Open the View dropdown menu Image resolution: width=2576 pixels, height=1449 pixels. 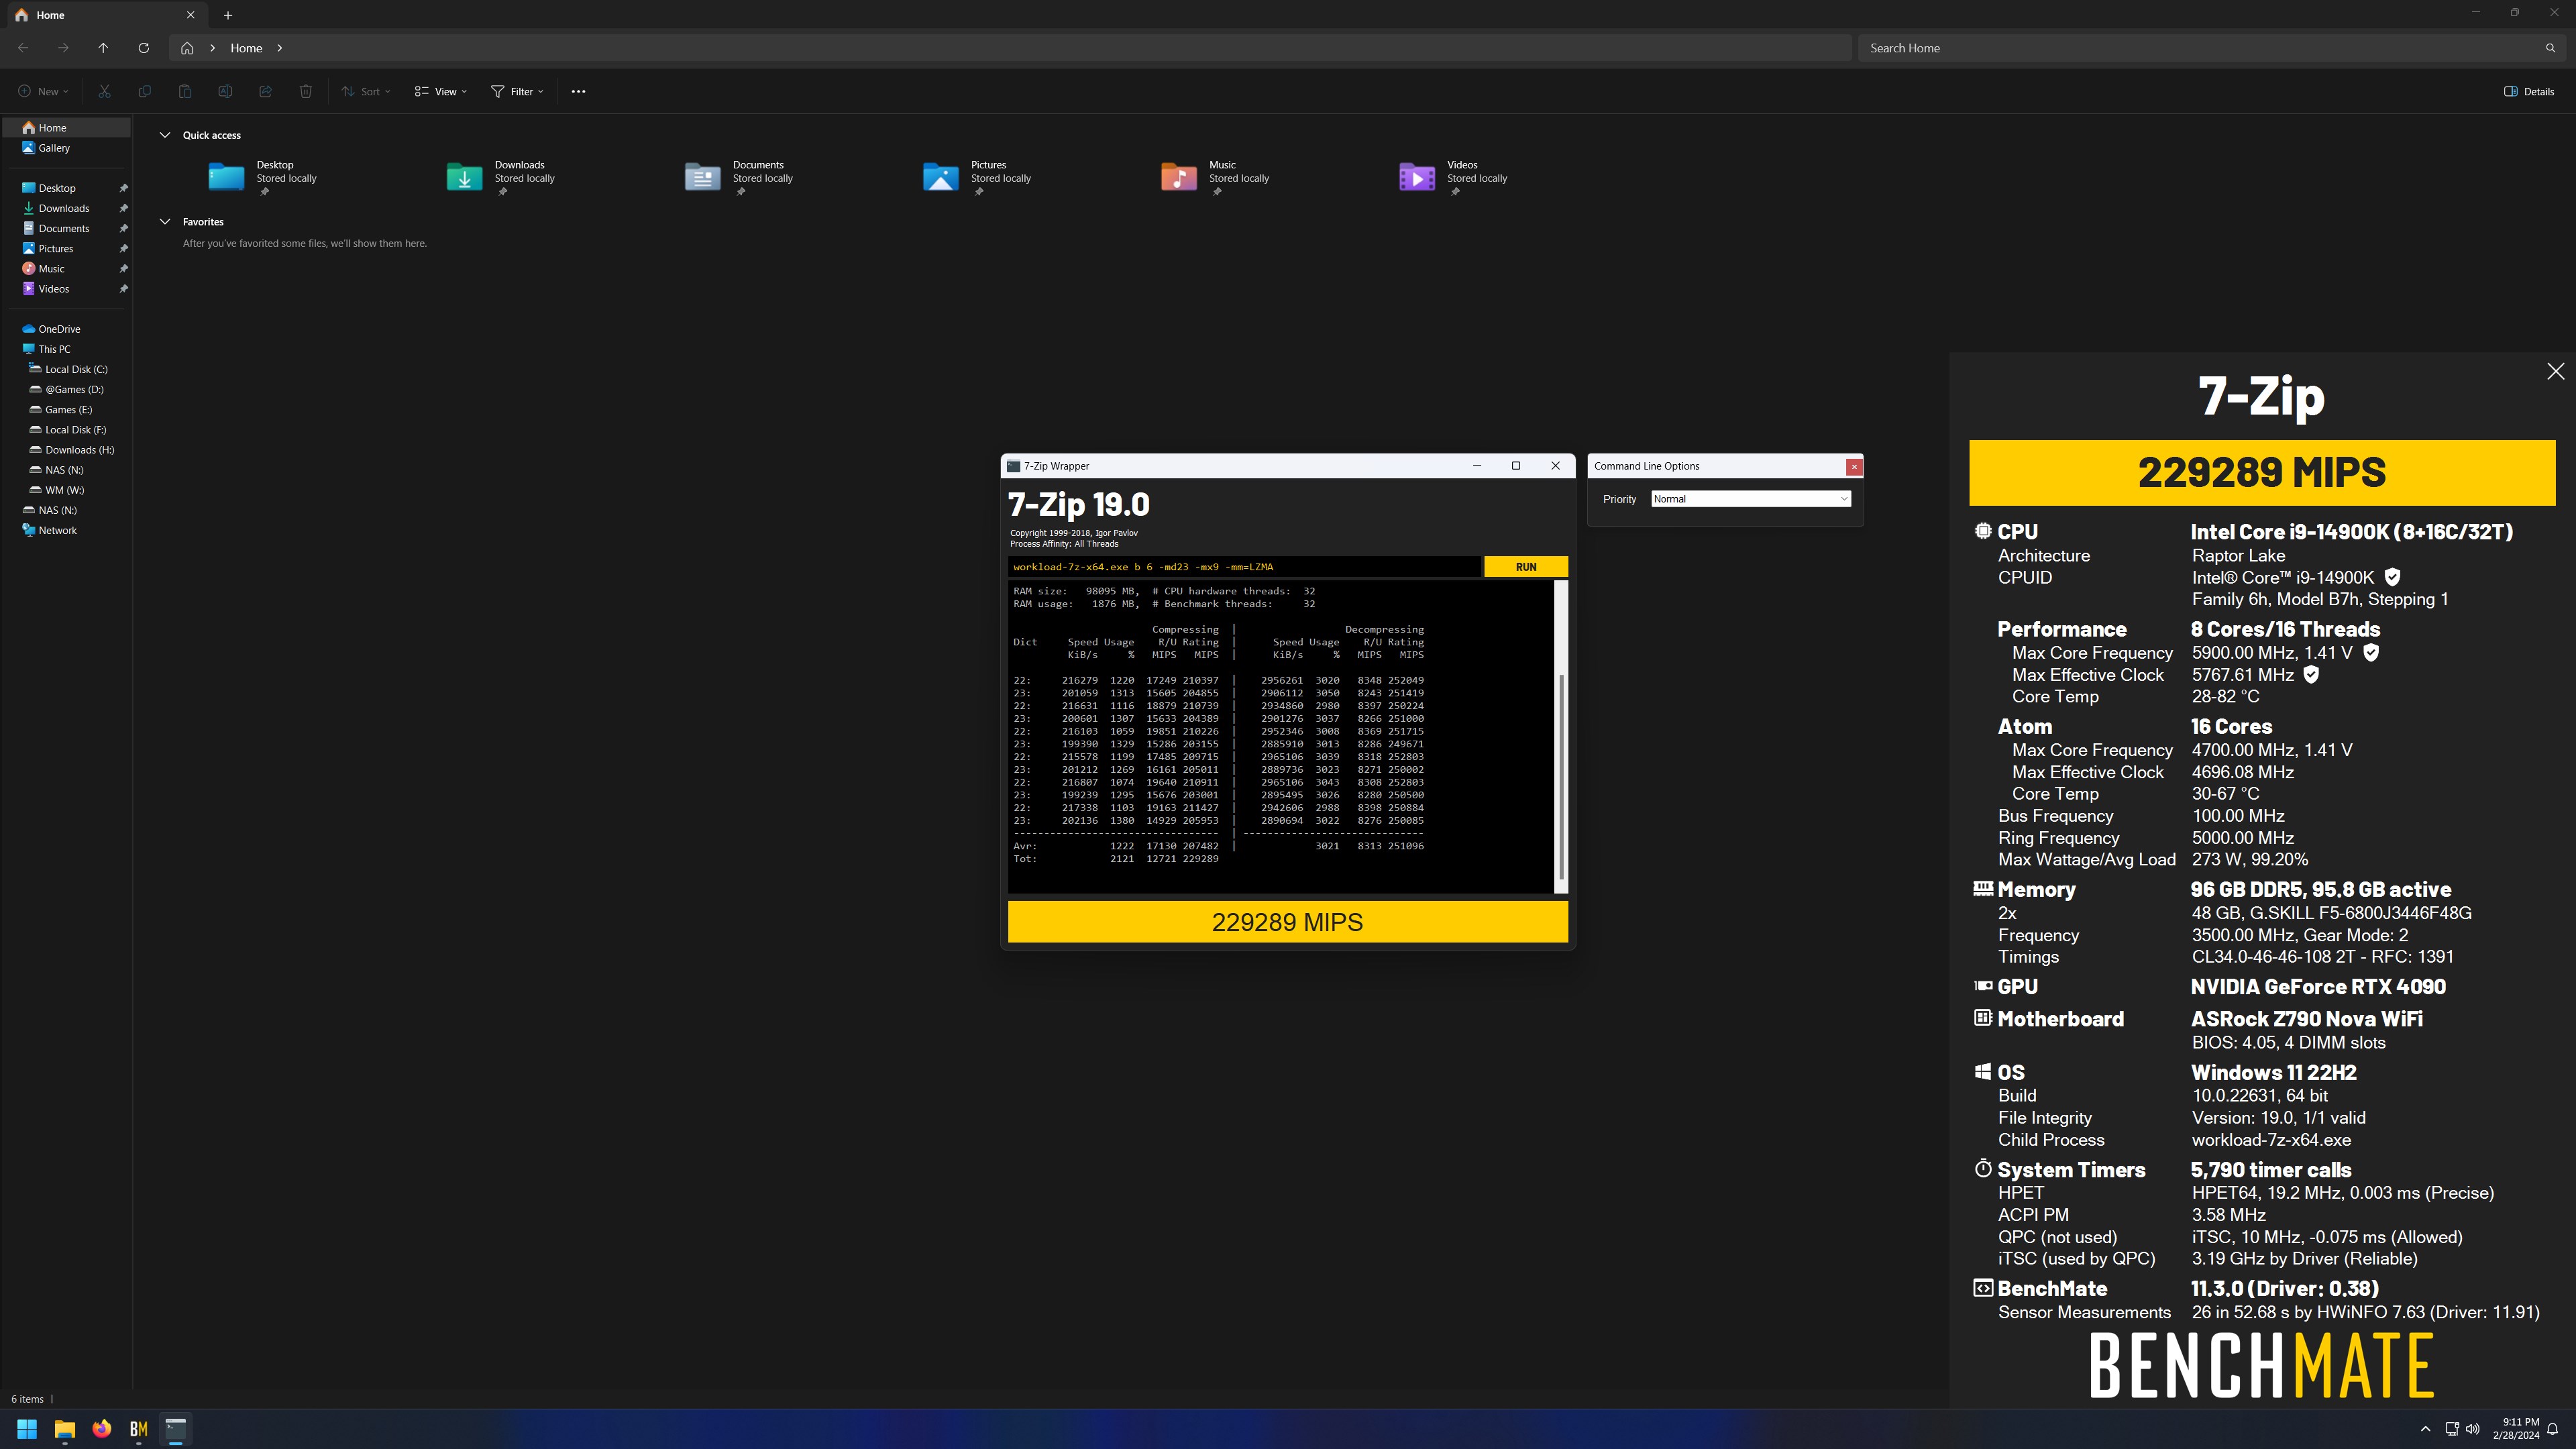click(441, 91)
